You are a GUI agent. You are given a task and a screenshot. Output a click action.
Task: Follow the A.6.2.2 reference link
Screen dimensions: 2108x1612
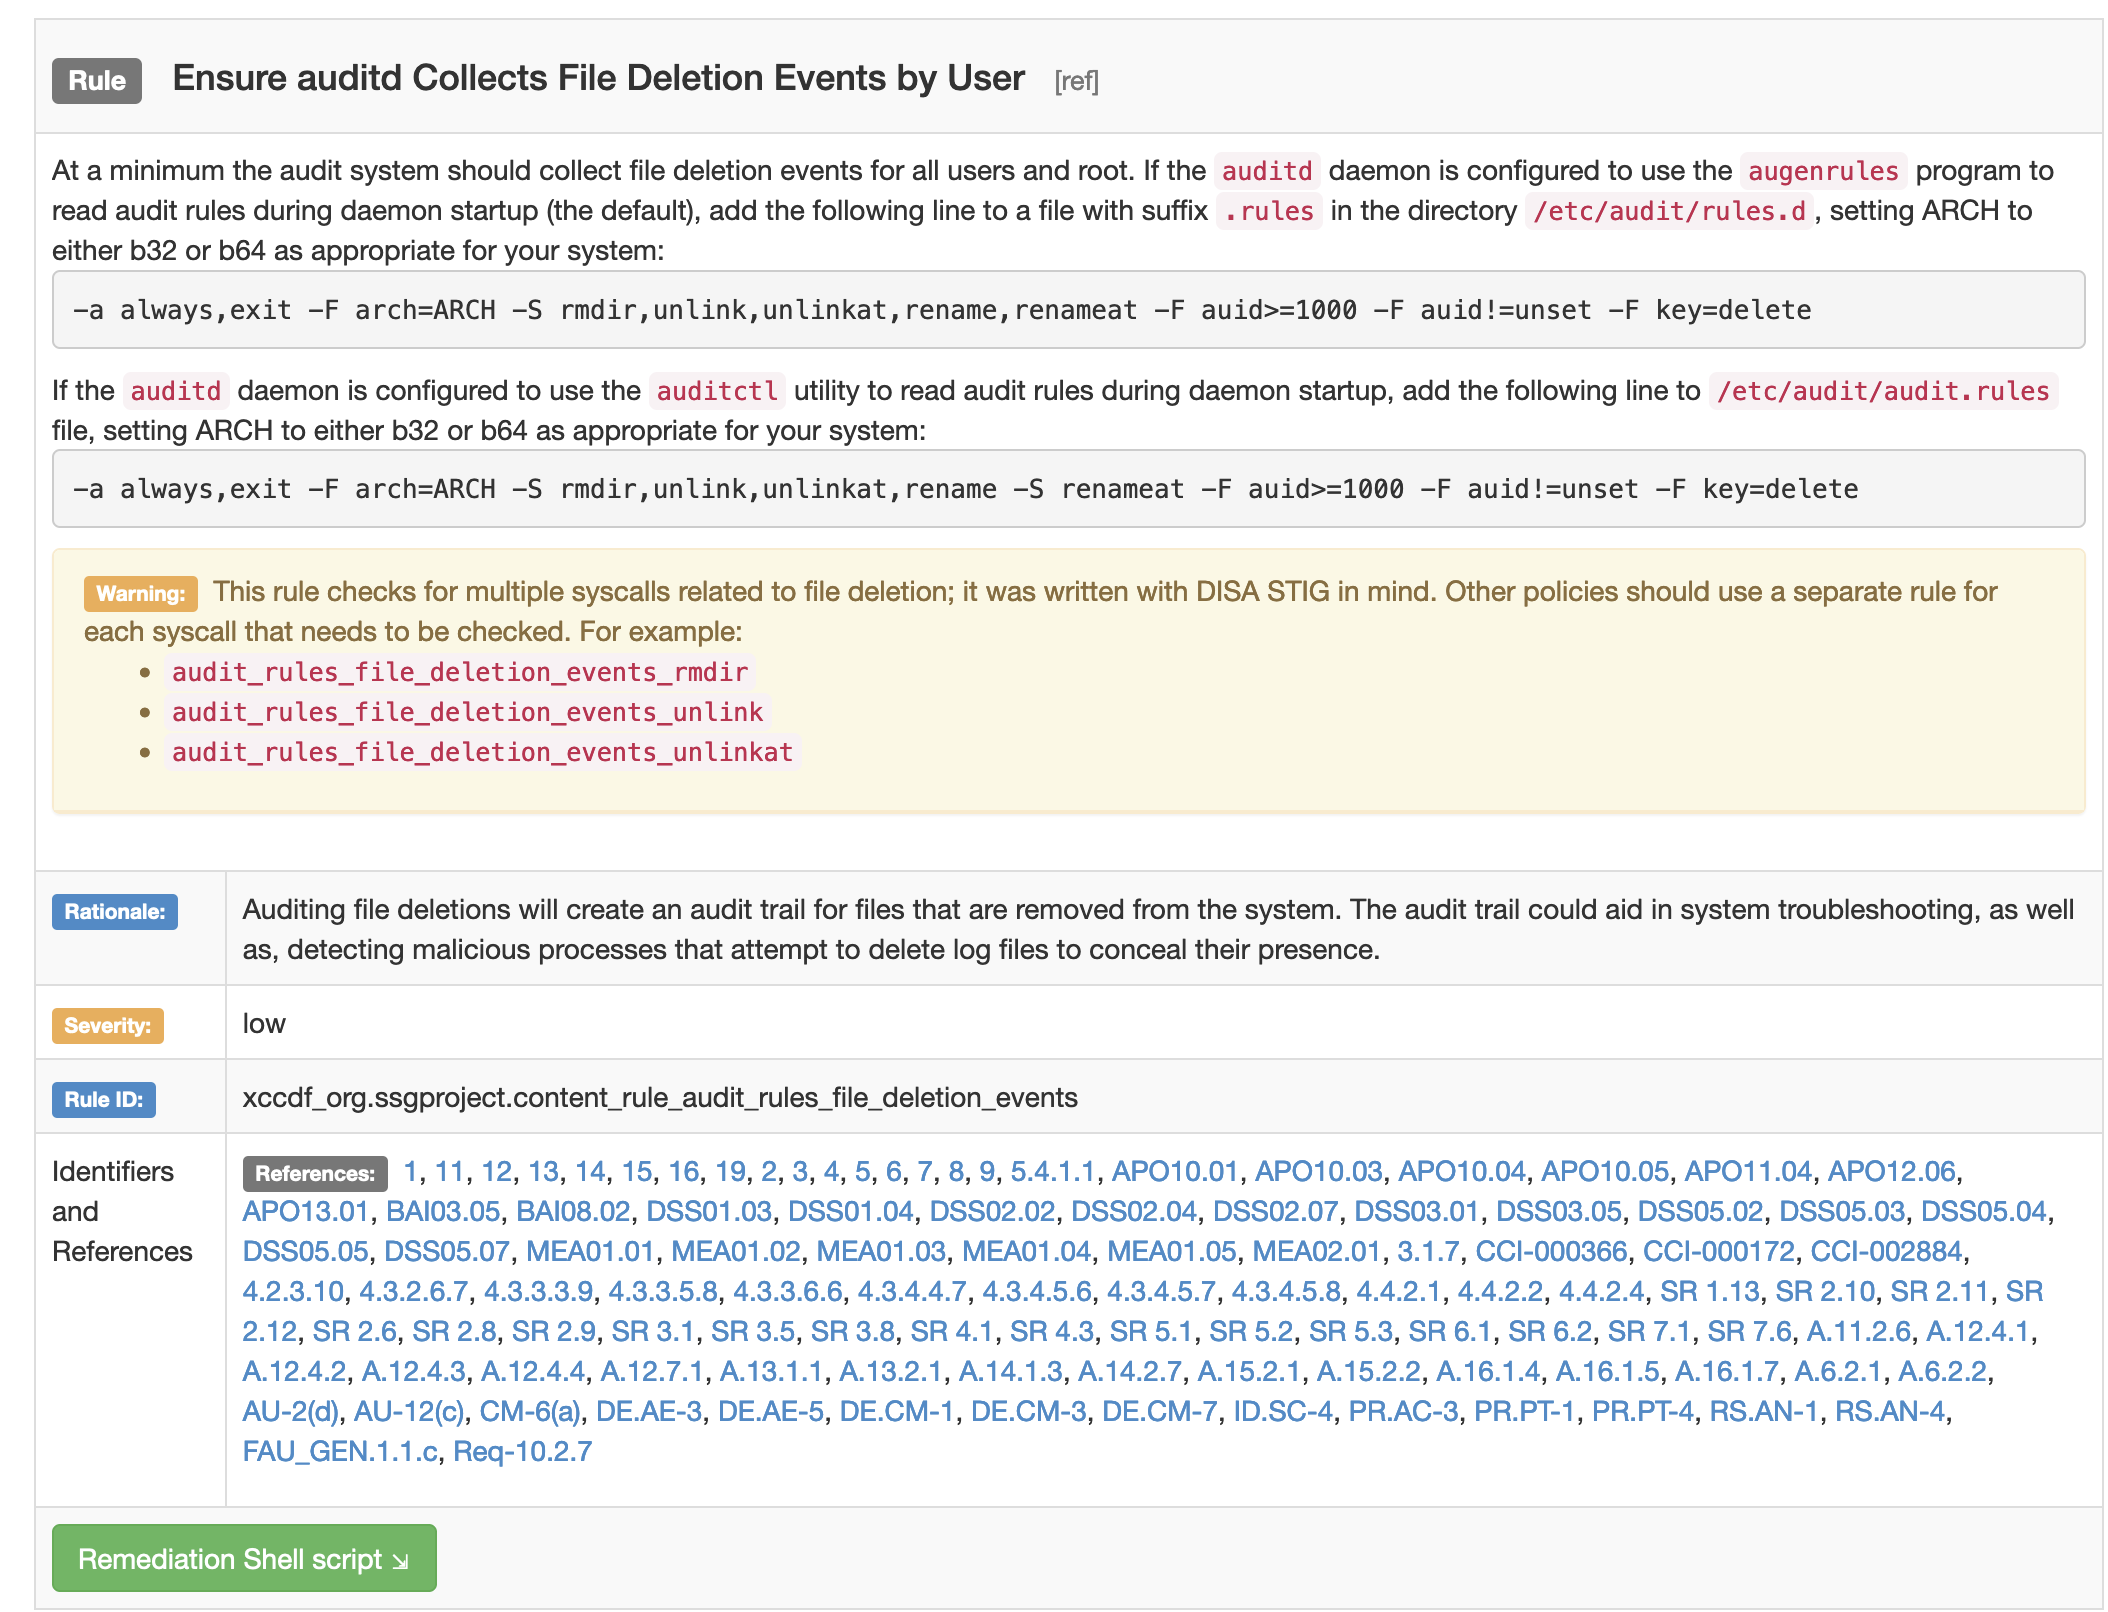1942,1371
